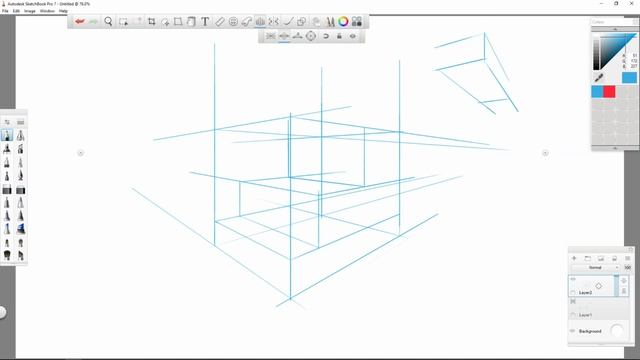Click the grayscale luminance strip

tap(596, 52)
